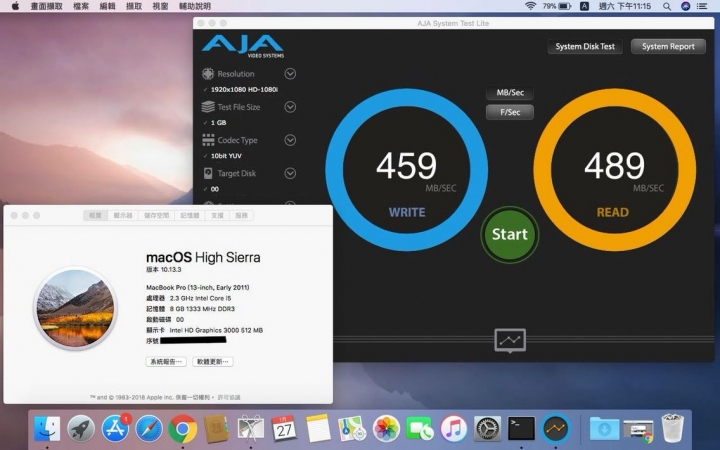Switch units to F/Sec
Screen dimensions: 720x450
tap(510, 112)
